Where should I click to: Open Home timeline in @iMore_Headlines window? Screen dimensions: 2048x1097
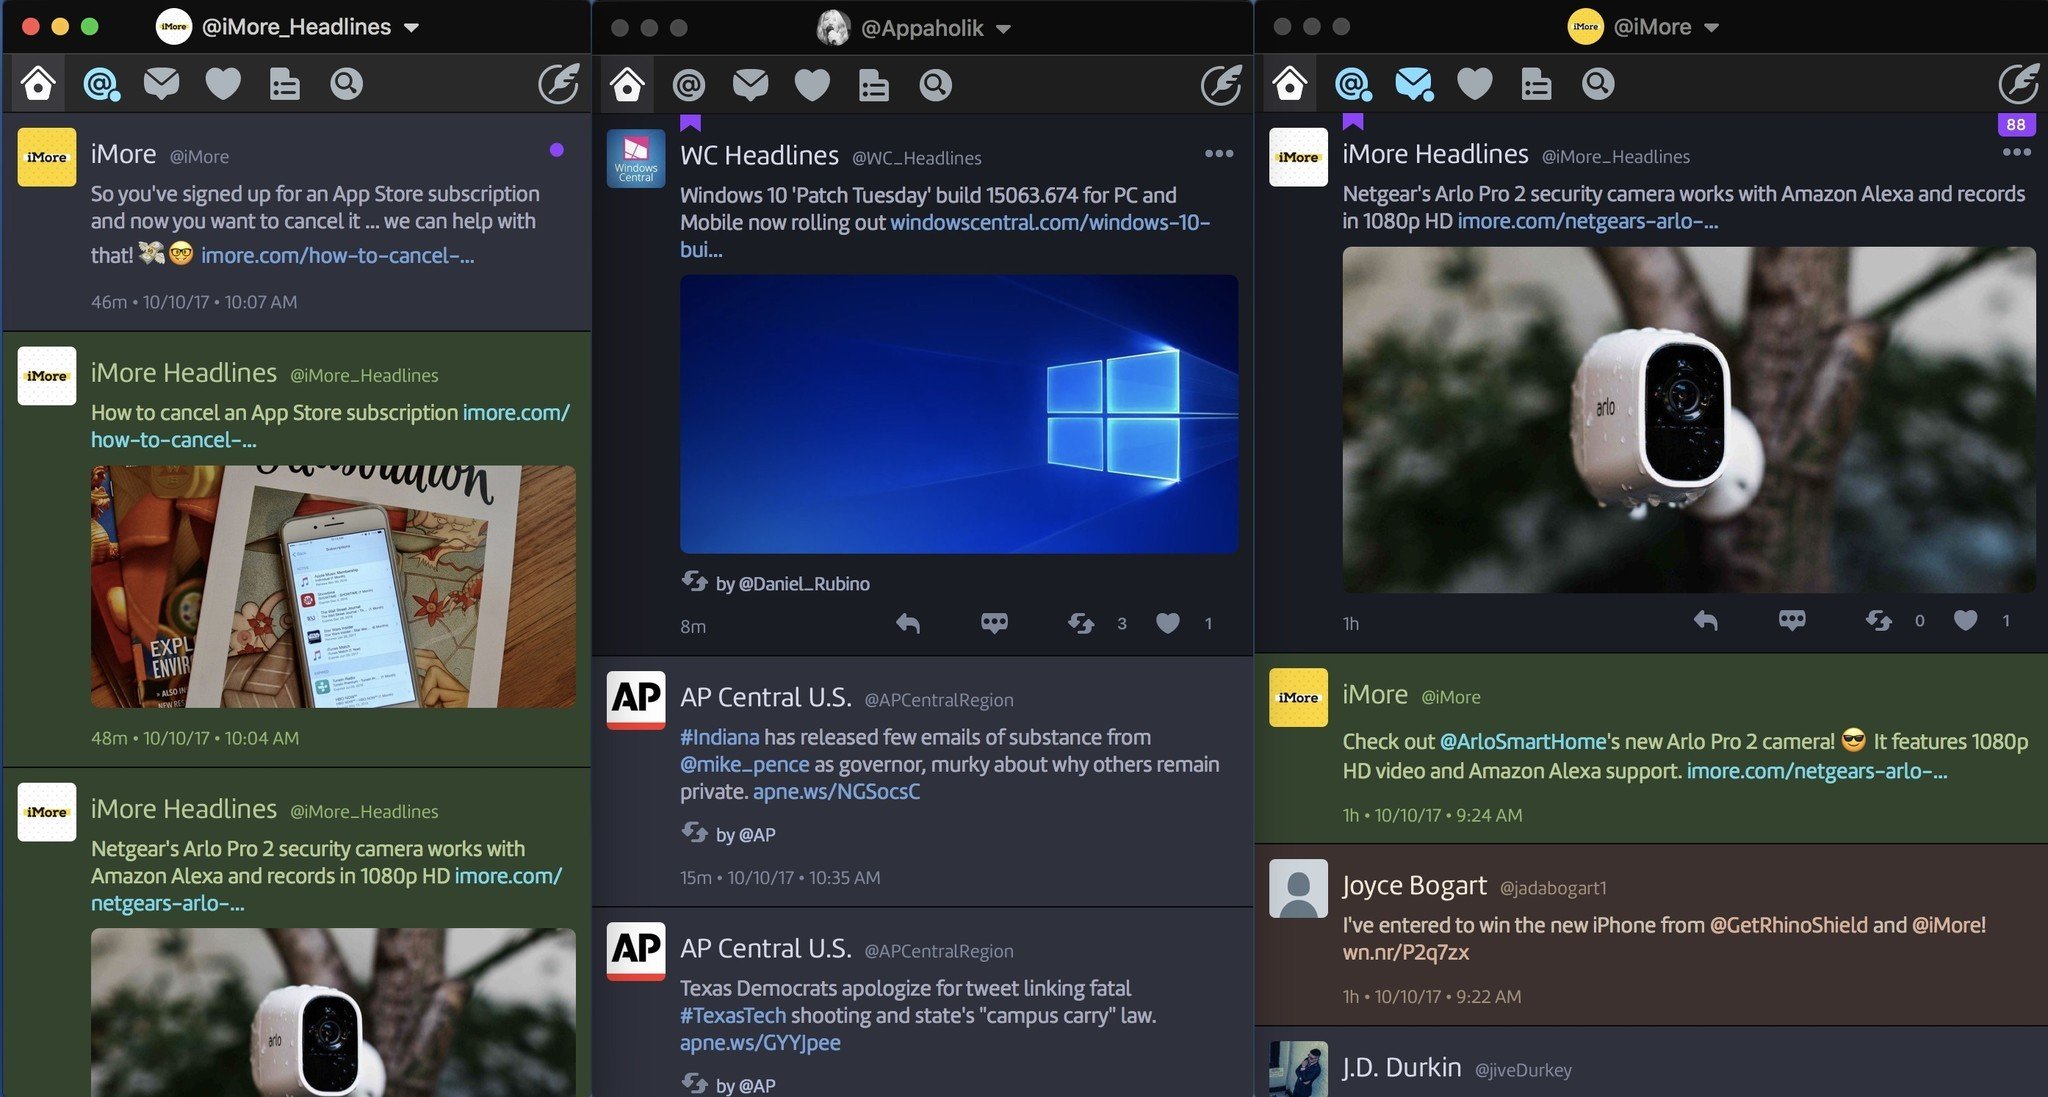pos(38,83)
